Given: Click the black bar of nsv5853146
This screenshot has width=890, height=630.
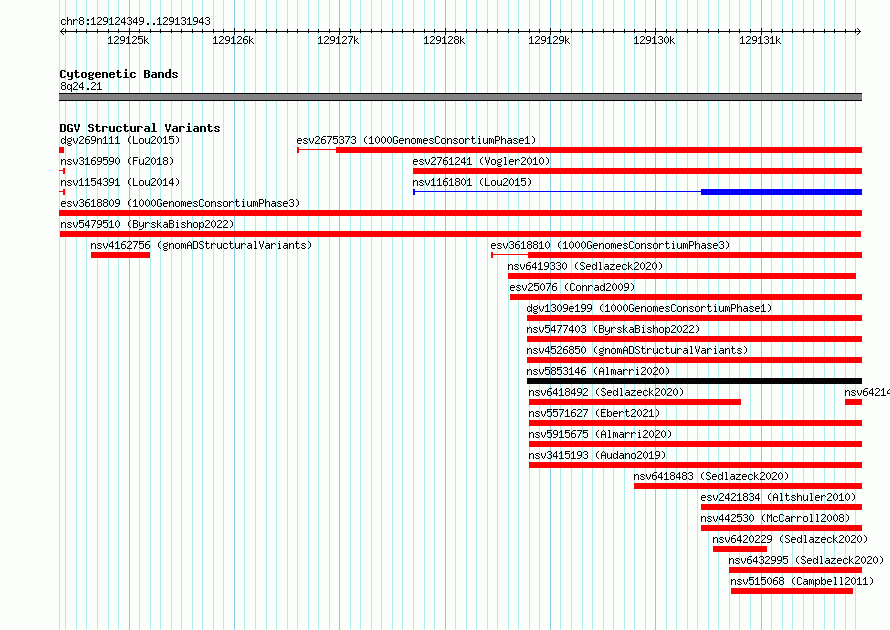Looking at the screenshot, I should [x=694, y=381].
